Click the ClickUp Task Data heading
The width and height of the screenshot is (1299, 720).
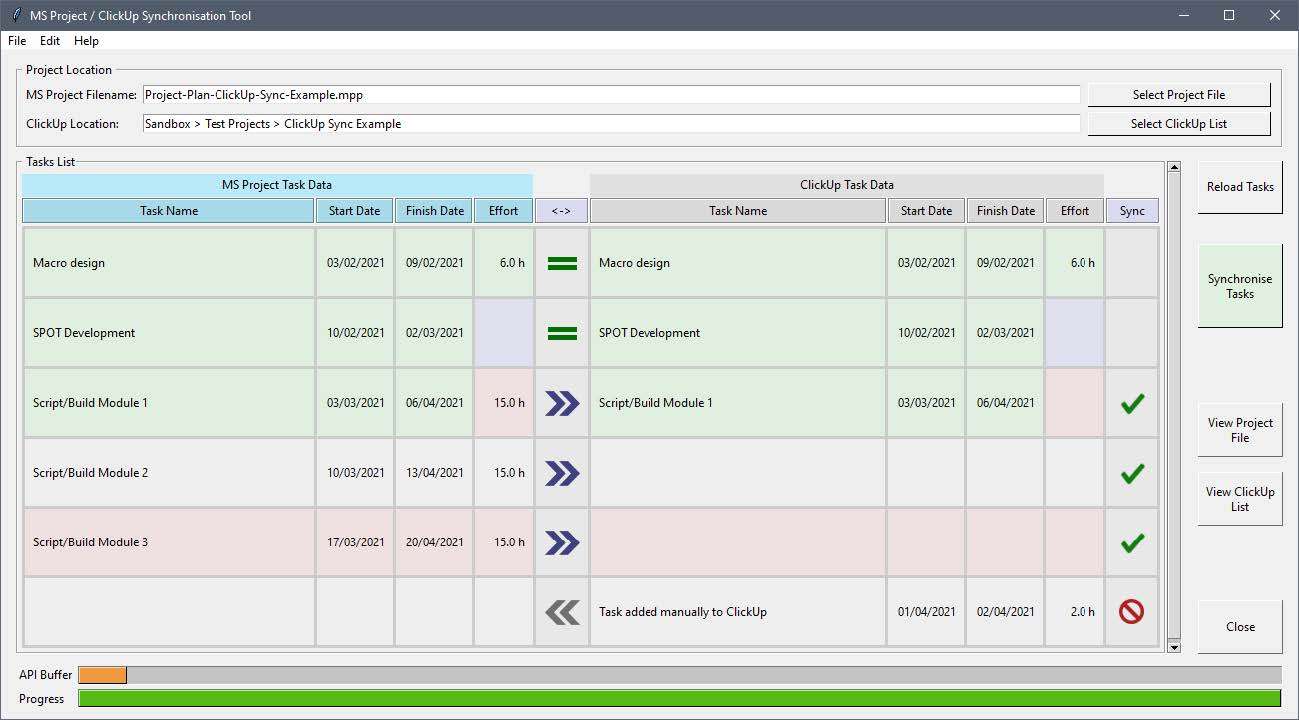point(847,185)
